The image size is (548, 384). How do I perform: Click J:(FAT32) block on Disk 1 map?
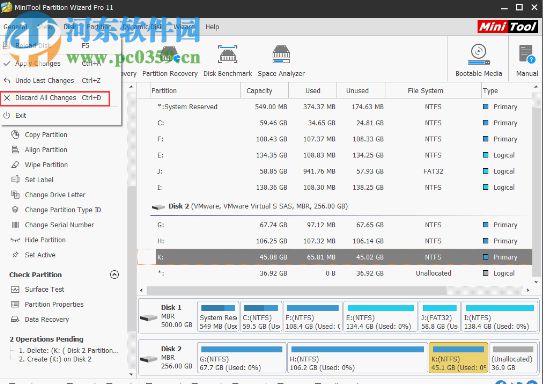pyautogui.click(x=439, y=317)
